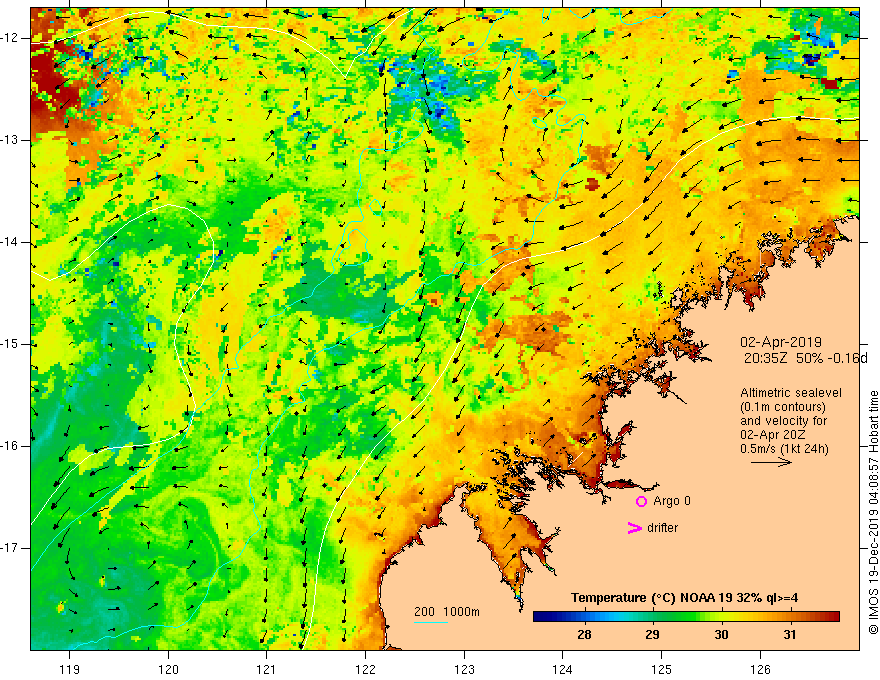
Task: Click the '20:35Z 50% -0.16d' text
Action: click(806, 358)
